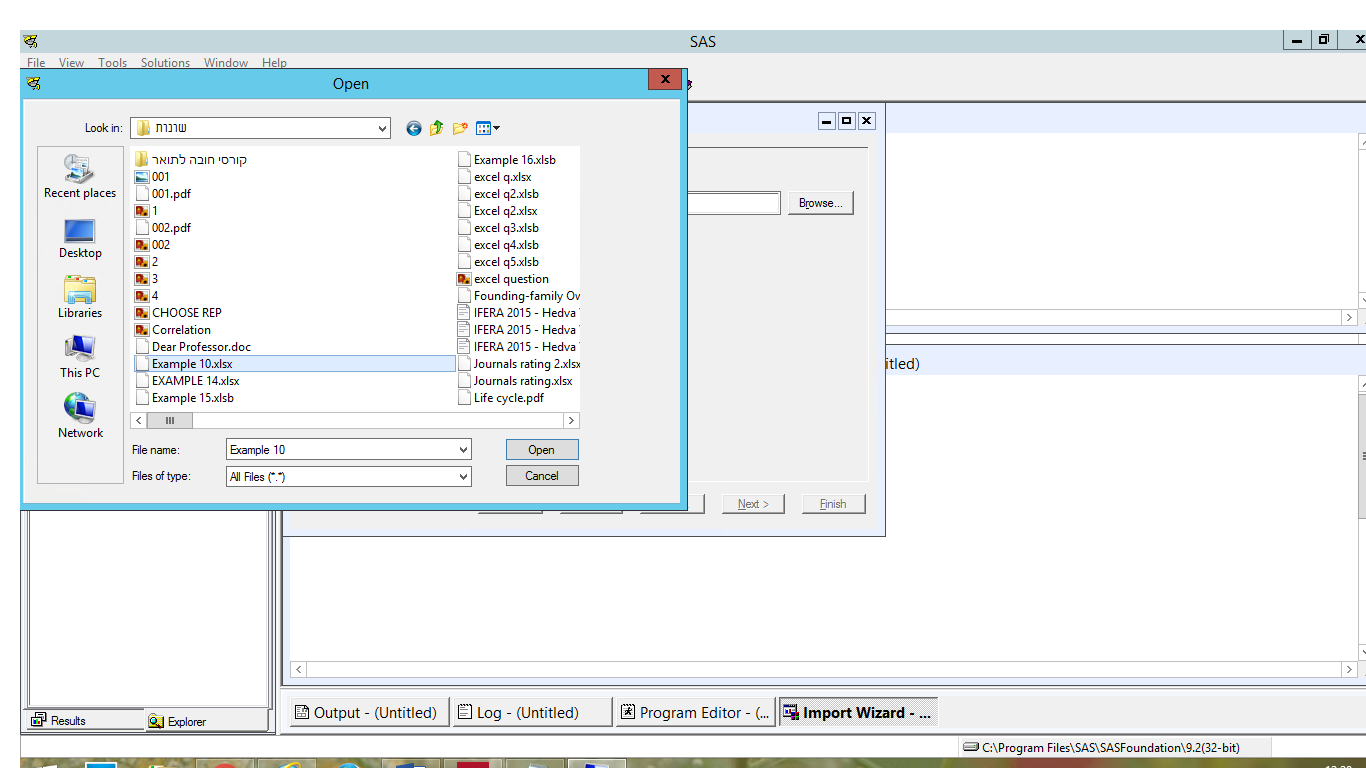Click Next > in the Import Wizard
Image resolution: width=1366 pixels, height=768 pixels.
(753, 504)
